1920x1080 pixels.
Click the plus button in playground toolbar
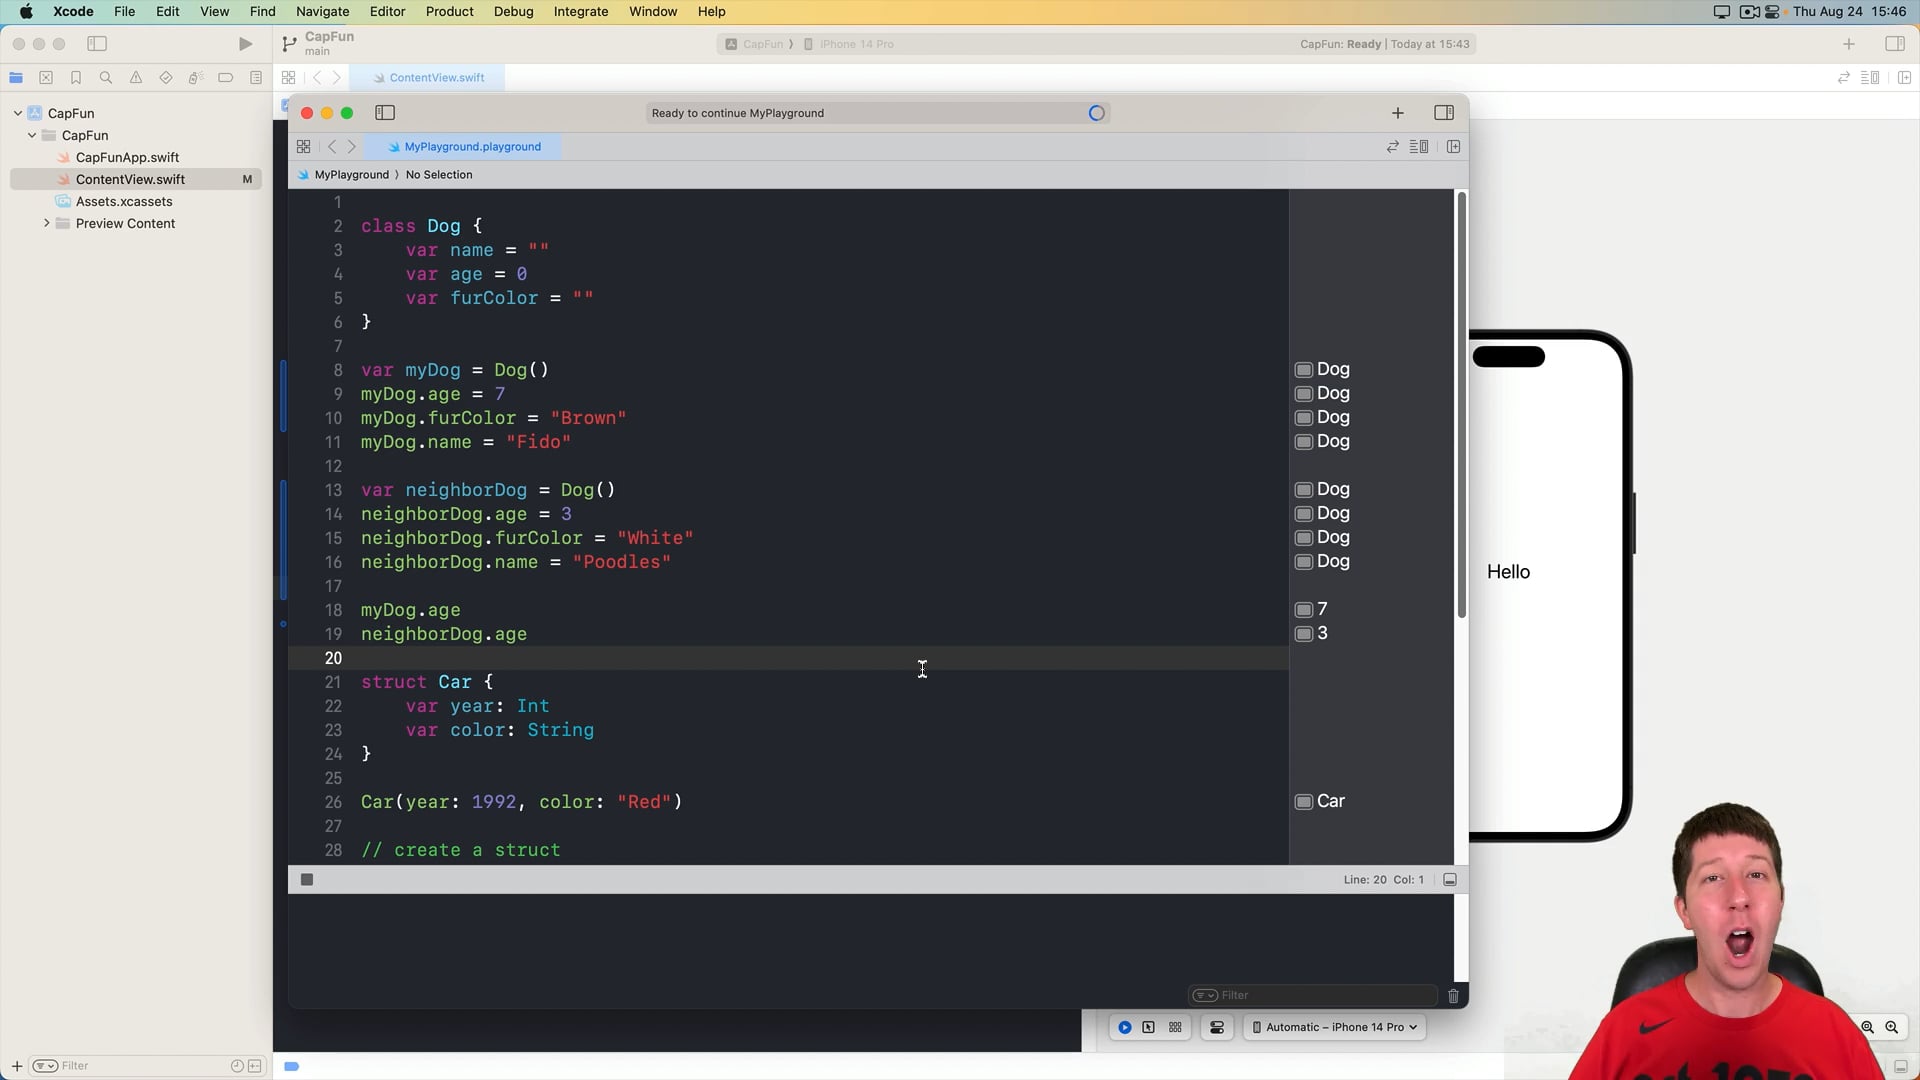click(x=1398, y=113)
